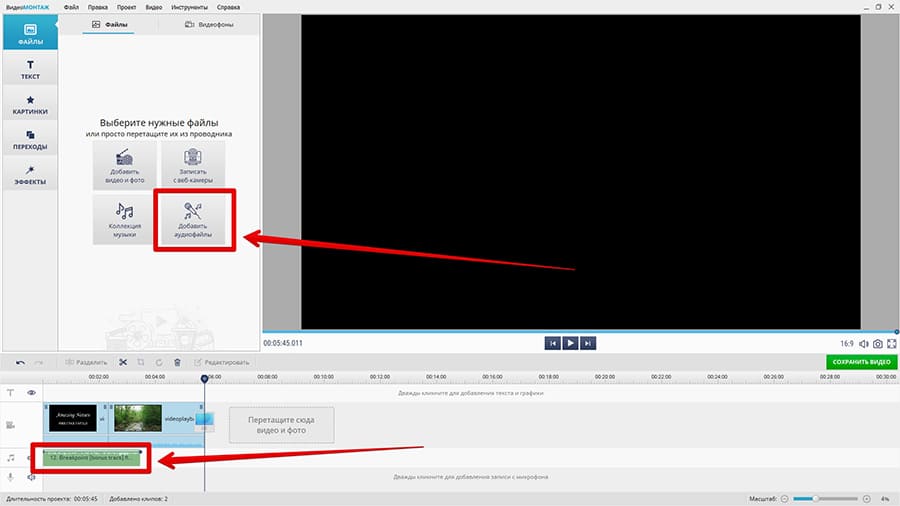The height and width of the screenshot is (506, 900).
Task: Click Добавить аудиофайлы button
Action: [x=193, y=220]
